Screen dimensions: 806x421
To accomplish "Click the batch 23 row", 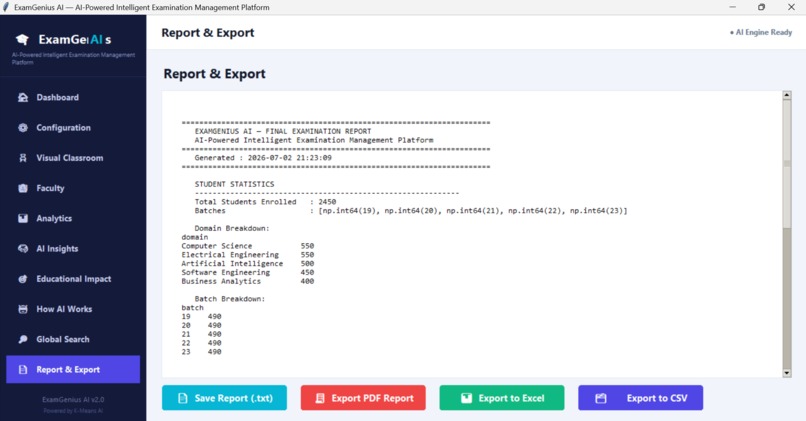I will tap(202, 352).
